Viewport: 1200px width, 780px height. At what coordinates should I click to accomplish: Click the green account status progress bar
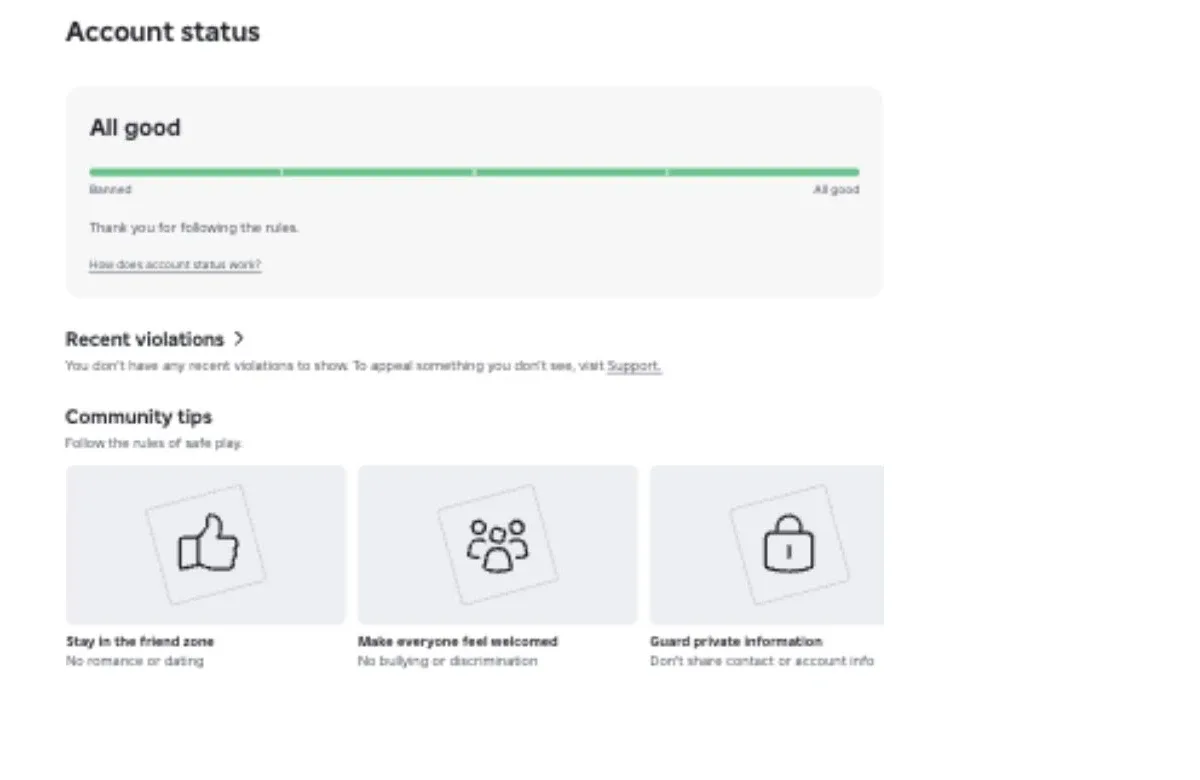coord(474,172)
